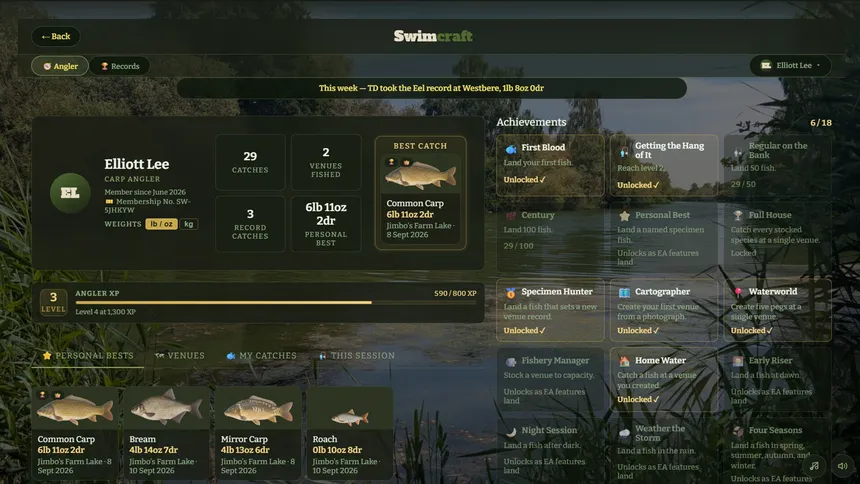
Task: Set weights to lb / oz
Action: point(161,224)
